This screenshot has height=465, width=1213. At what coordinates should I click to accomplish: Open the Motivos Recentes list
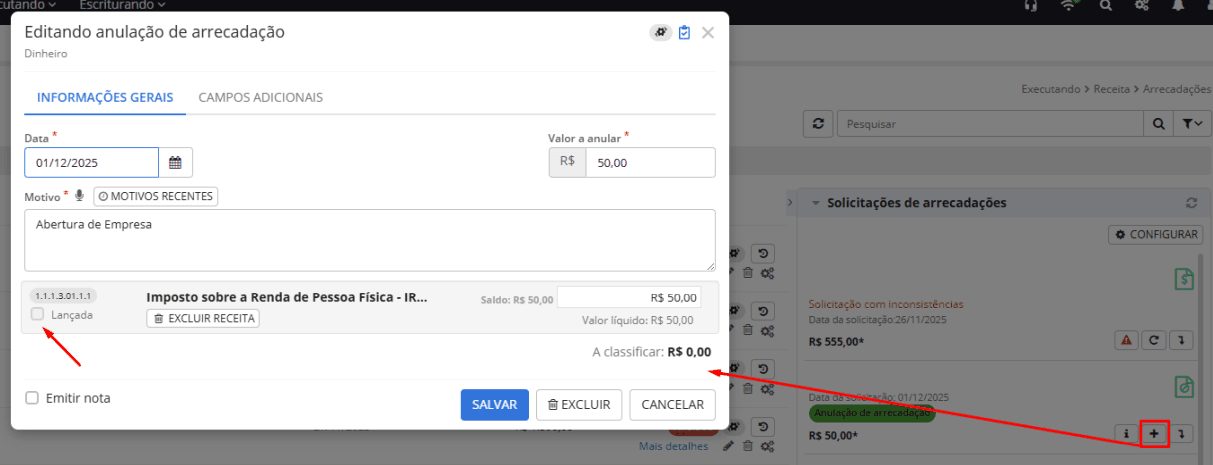point(155,196)
